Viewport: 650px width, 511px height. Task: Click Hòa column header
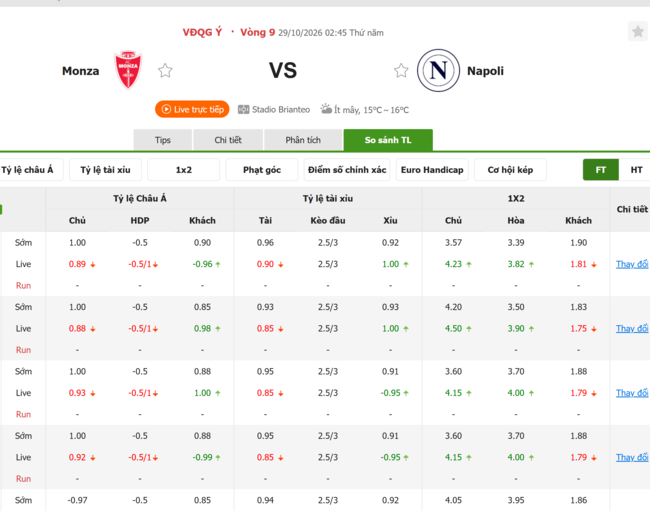(516, 220)
